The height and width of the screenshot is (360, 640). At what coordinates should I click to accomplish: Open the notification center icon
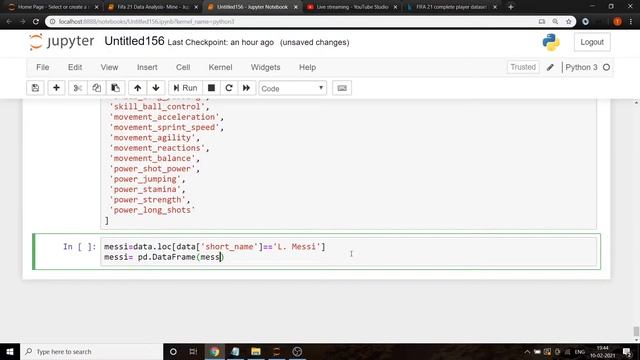tap(627, 351)
